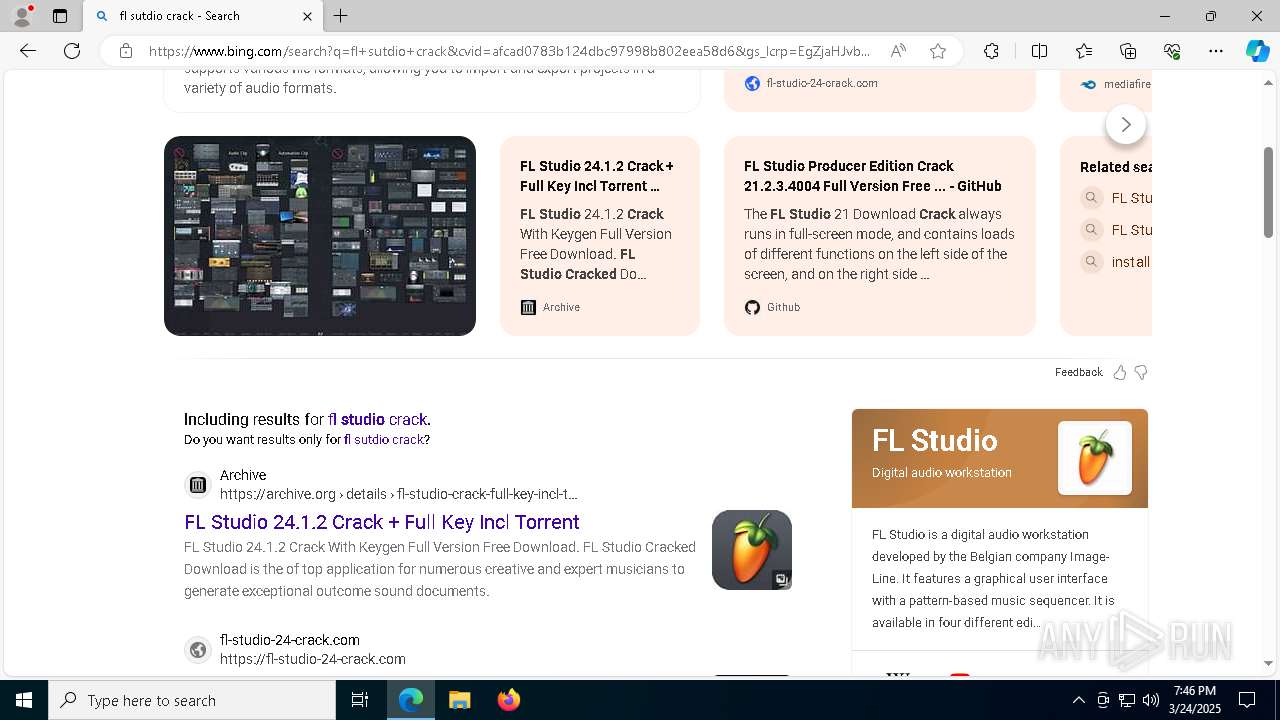The image size is (1280, 720).
Task: Toggle Split screen view
Action: pyautogui.click(x=1039, y=51)
